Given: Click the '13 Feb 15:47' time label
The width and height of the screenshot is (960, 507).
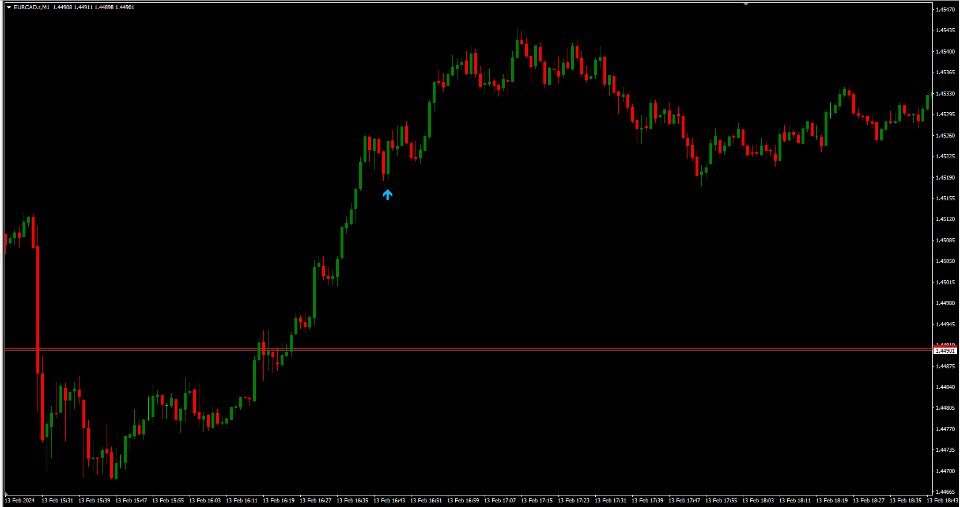Looking at the screenshot, I should (x=132, y=500).
